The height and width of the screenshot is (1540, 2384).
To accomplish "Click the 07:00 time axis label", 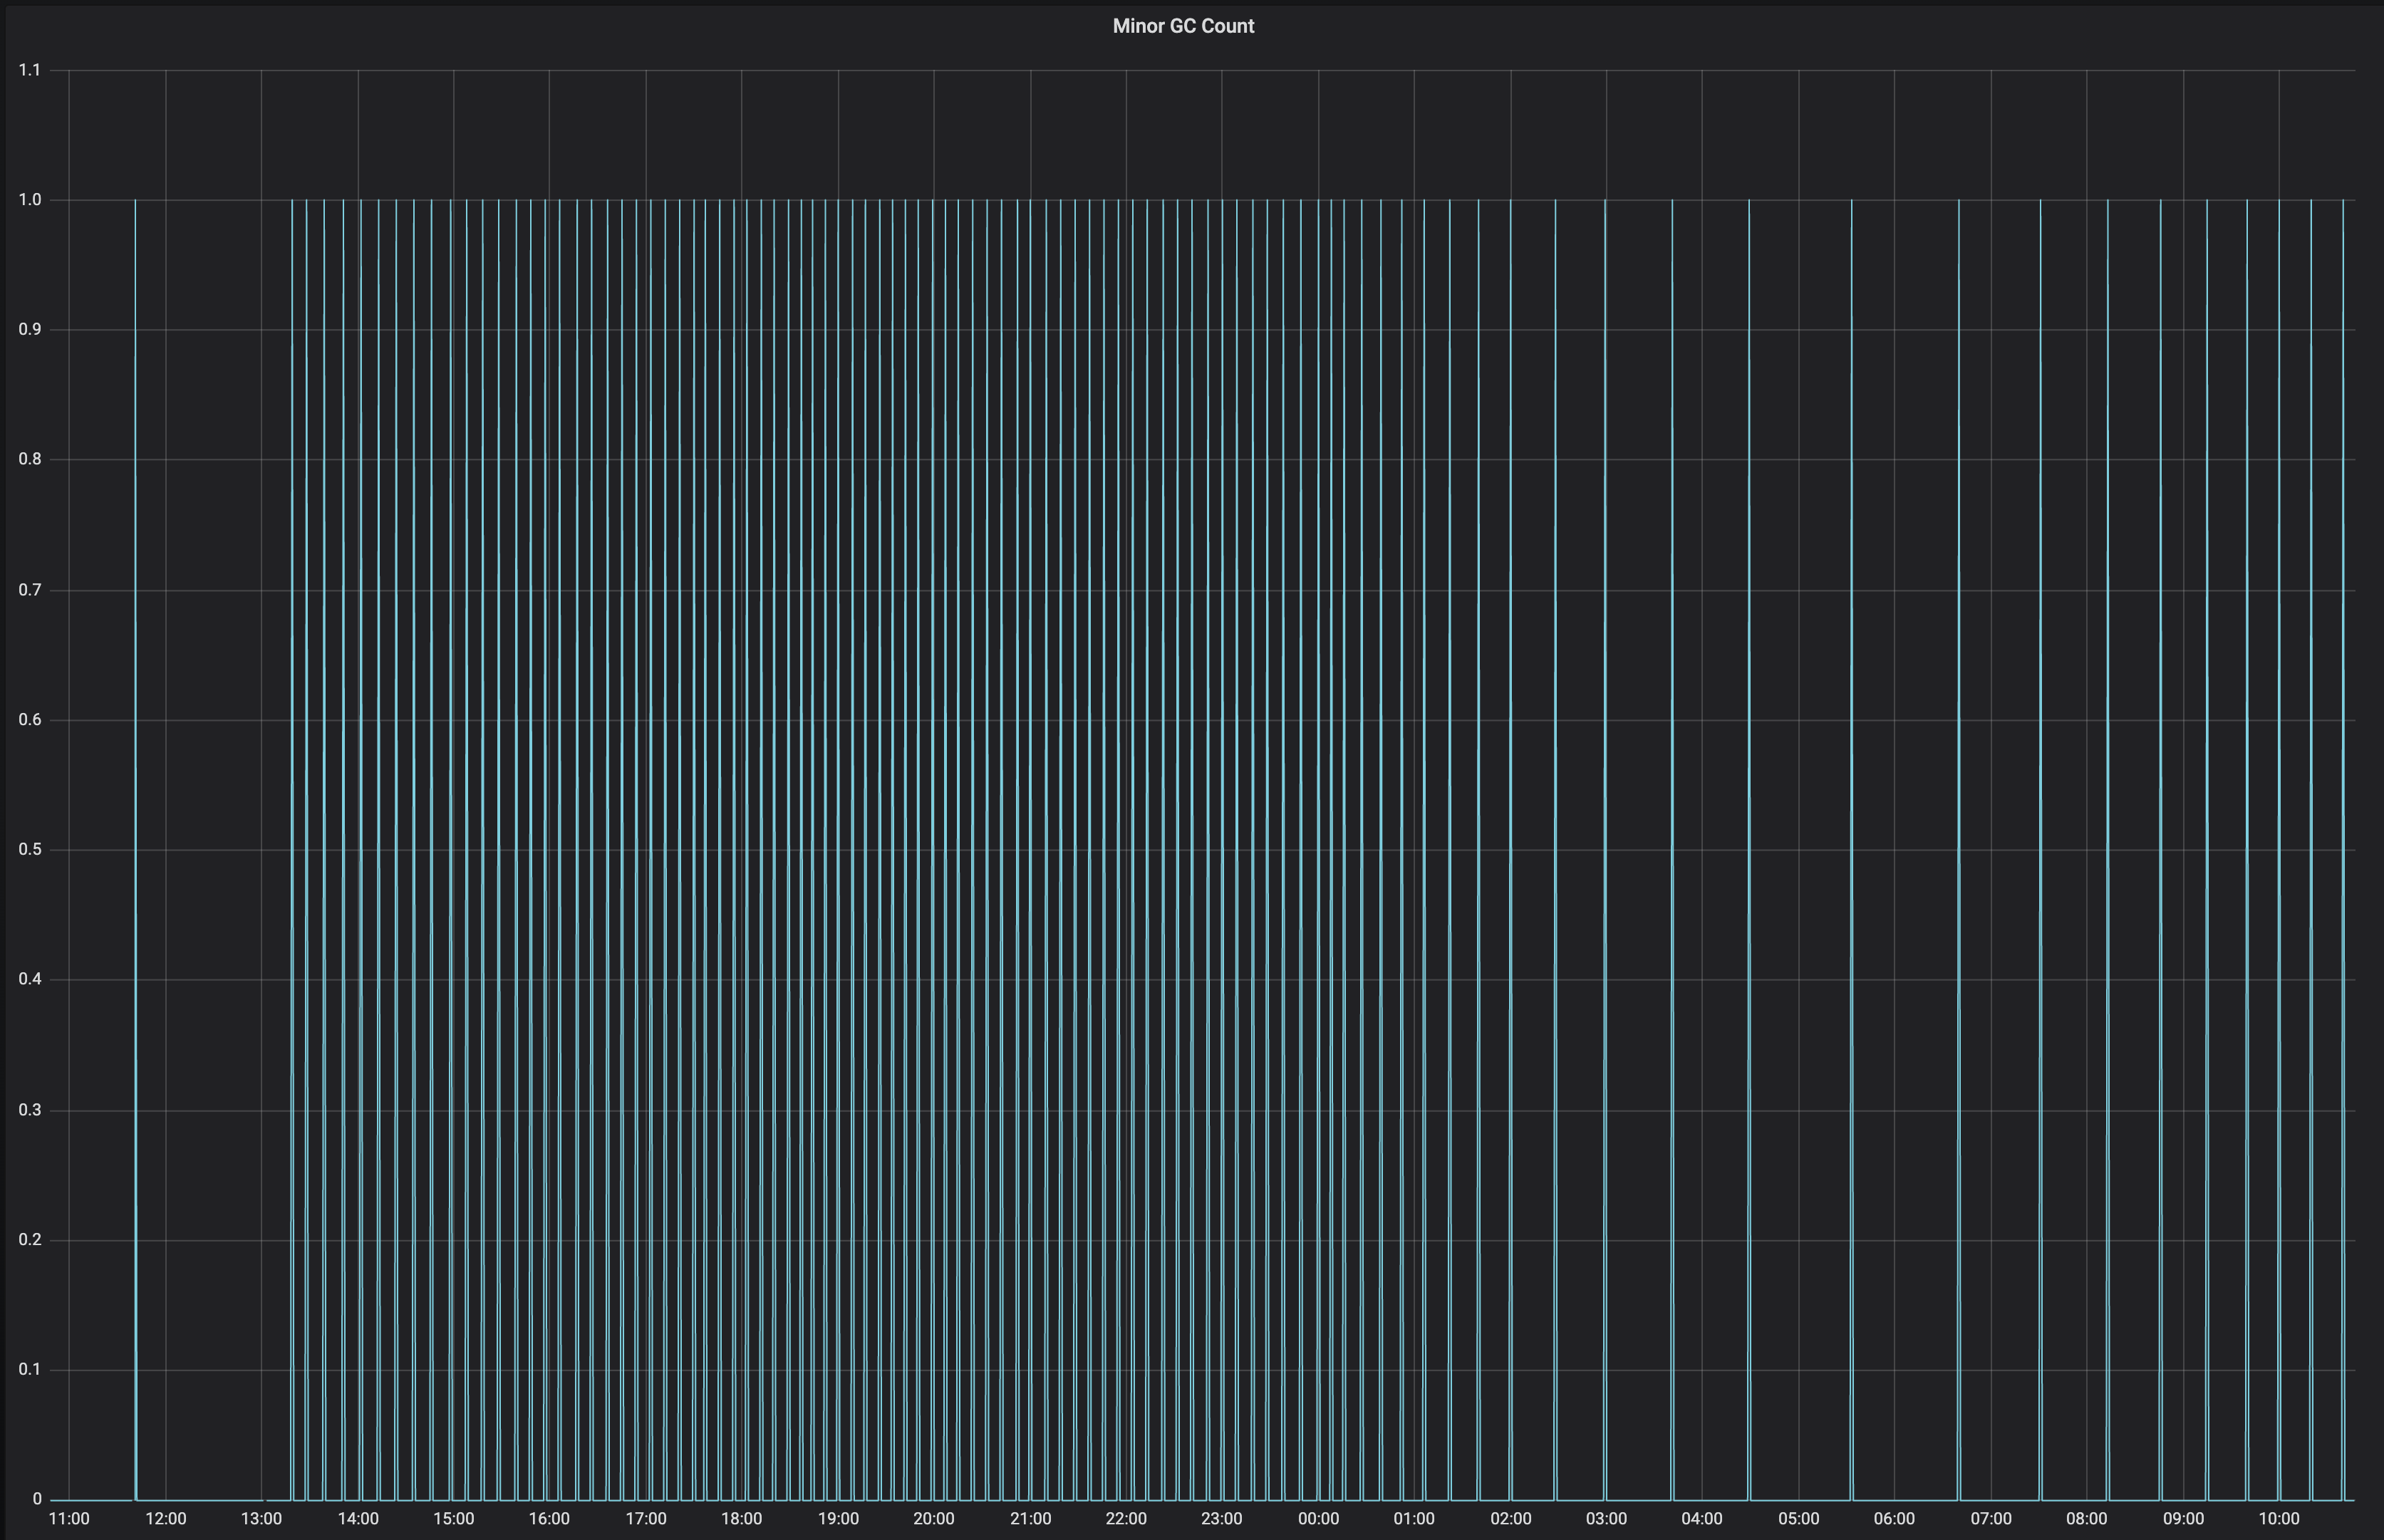I will point(1991,1519).
